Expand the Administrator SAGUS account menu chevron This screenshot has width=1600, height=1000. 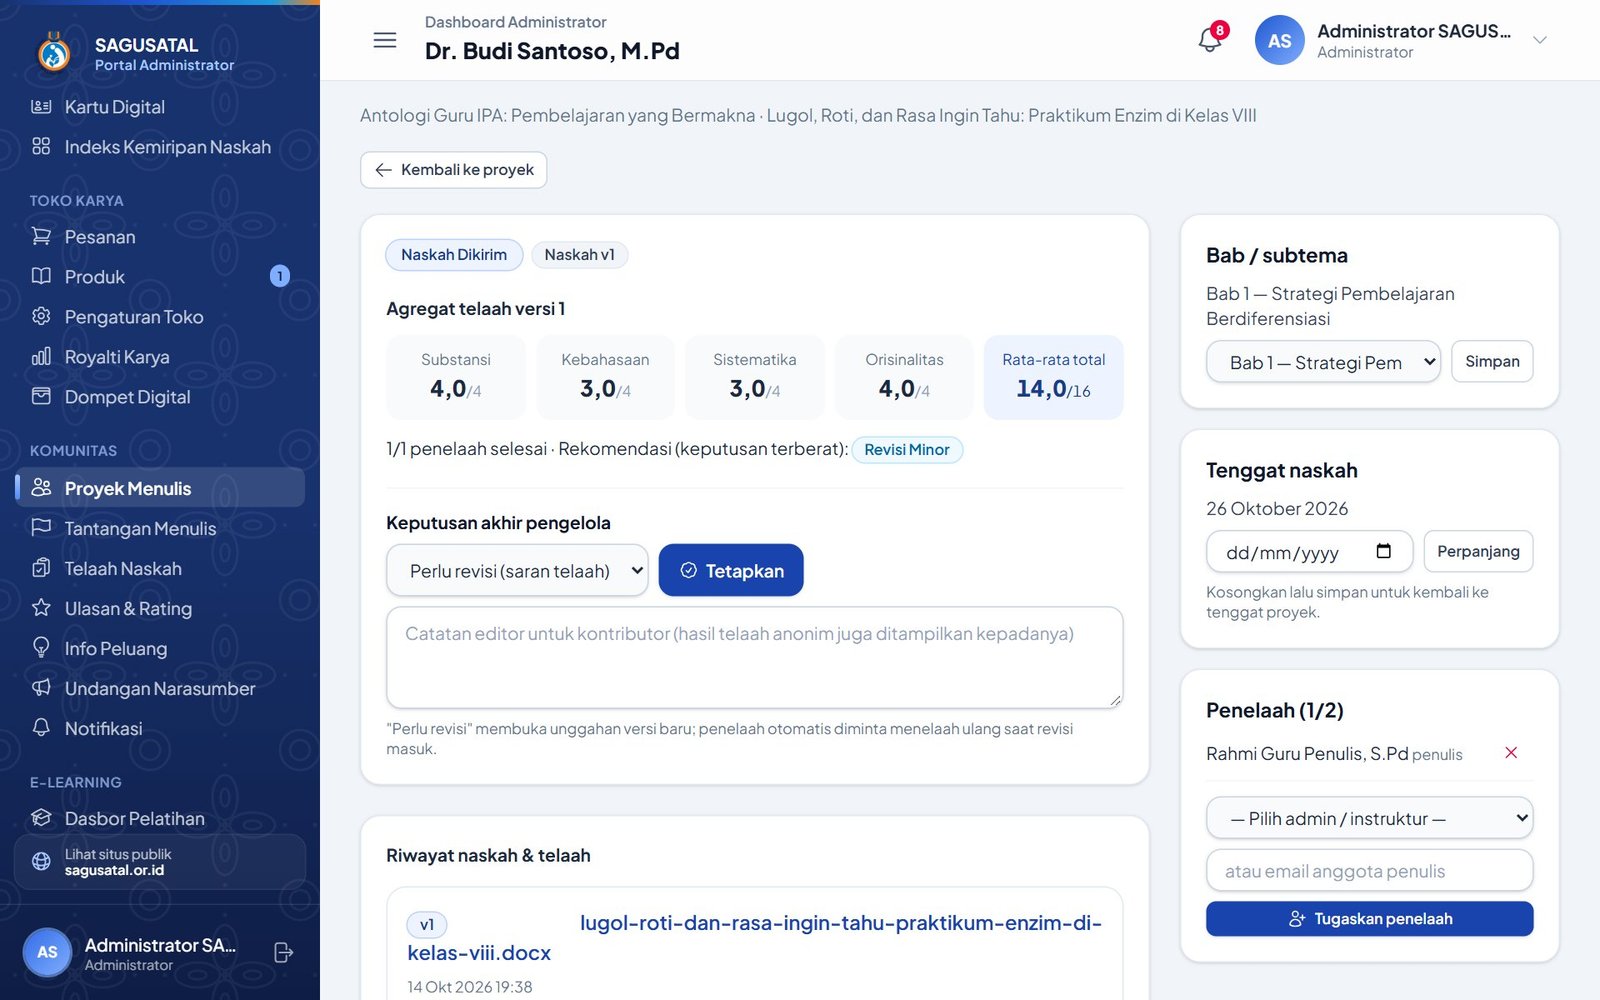1540,40
